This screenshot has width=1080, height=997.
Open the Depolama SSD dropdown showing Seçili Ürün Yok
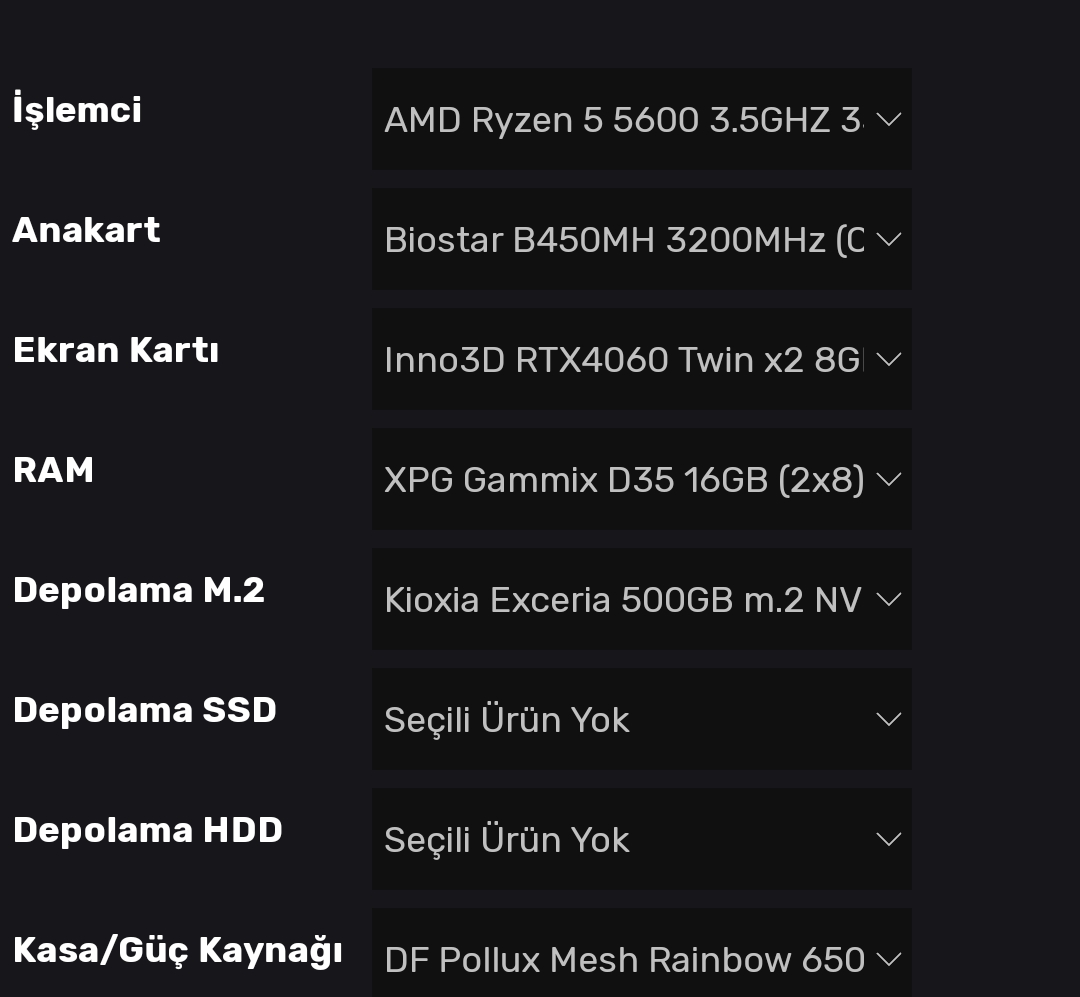[623, 719]
